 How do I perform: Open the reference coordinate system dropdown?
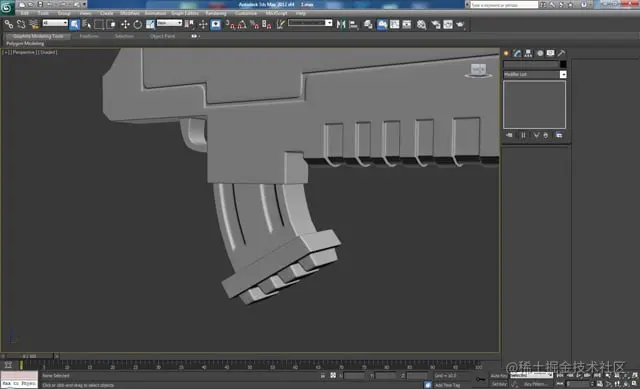(x=169, y=23)
